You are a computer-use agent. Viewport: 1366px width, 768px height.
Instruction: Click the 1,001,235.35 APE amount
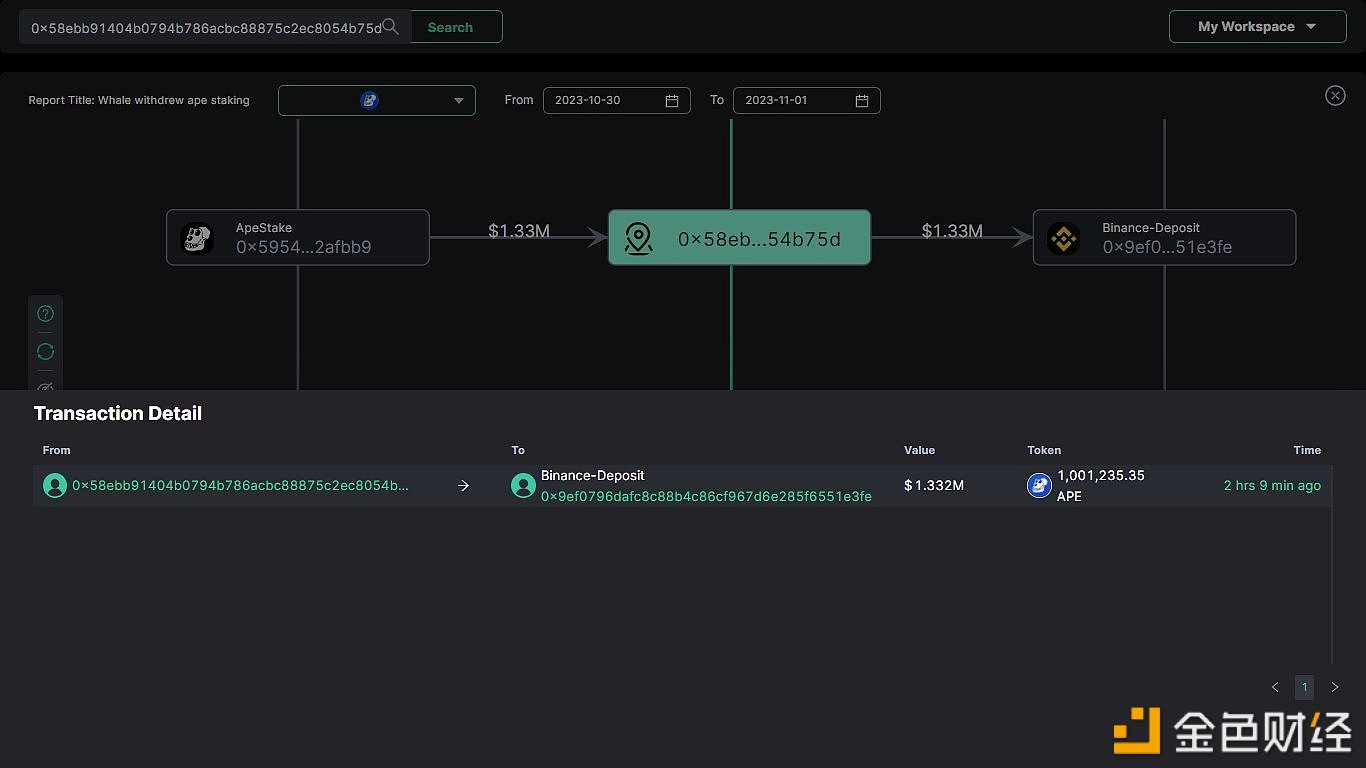coord(1101,485)
